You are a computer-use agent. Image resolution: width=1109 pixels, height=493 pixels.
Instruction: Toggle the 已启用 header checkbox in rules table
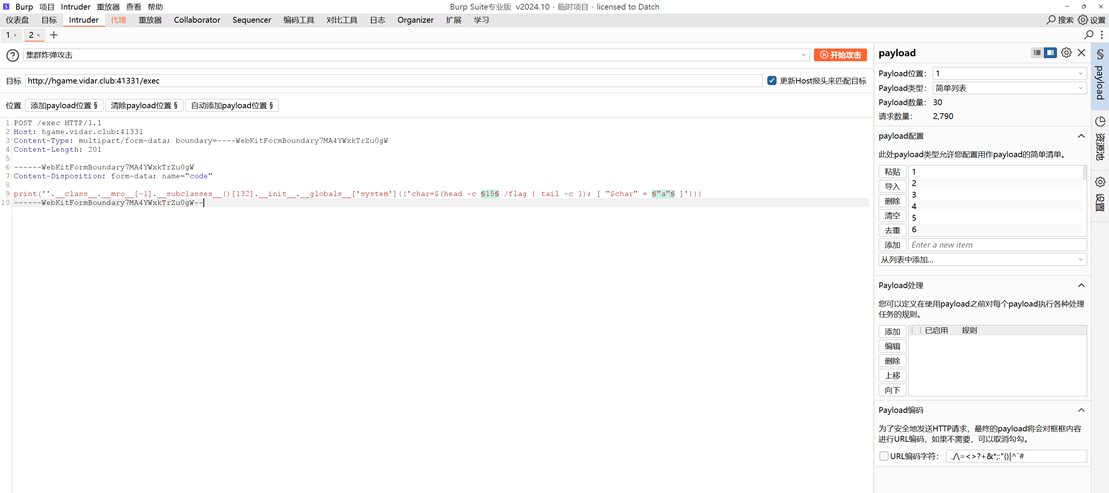[x=916, y=330]
